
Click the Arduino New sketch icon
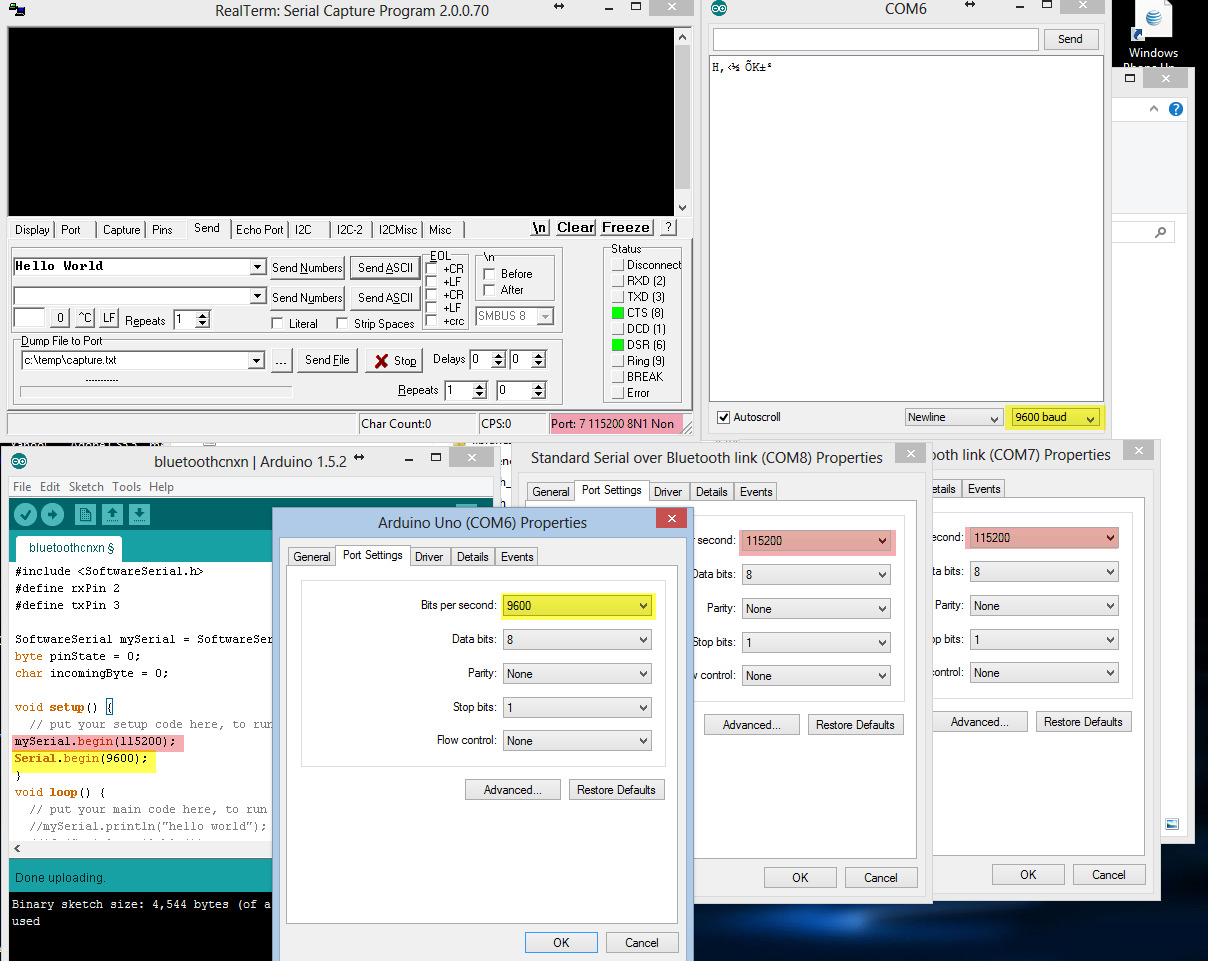point(86,514)
